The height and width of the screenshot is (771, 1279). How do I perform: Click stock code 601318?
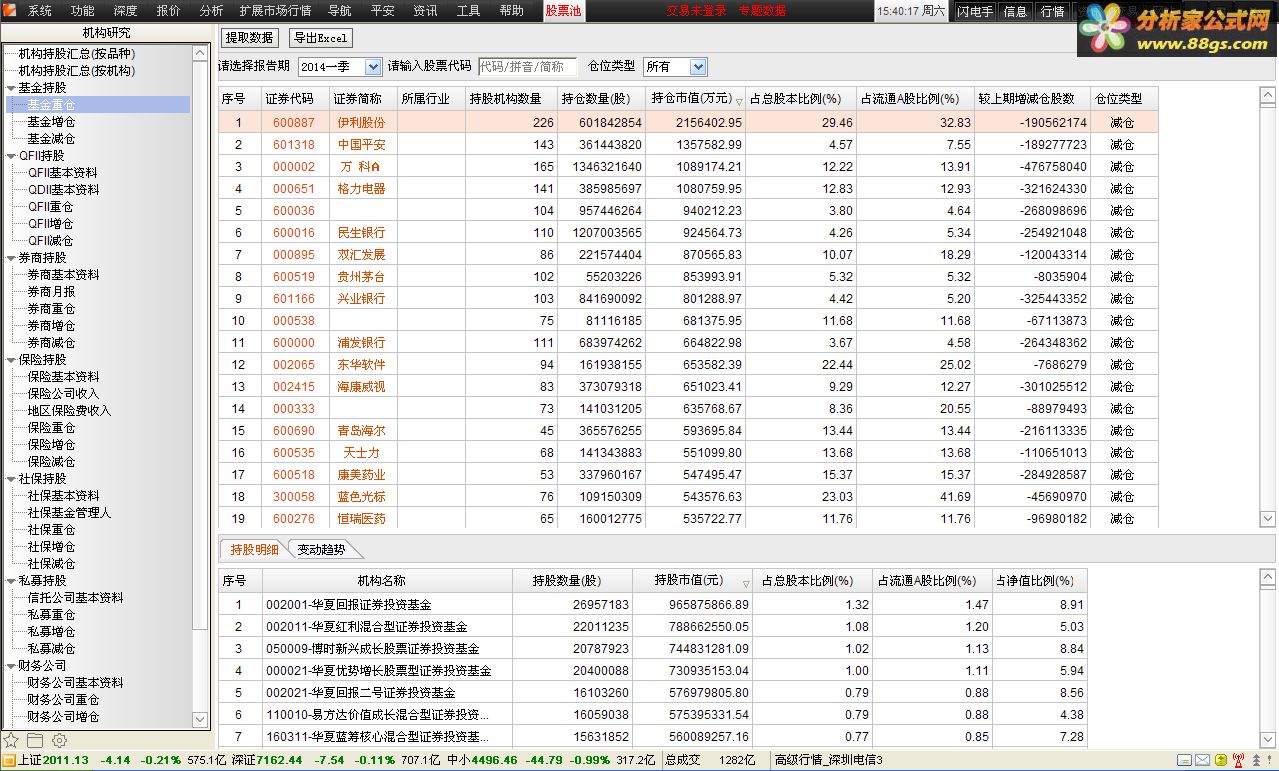tap(294, 144)
